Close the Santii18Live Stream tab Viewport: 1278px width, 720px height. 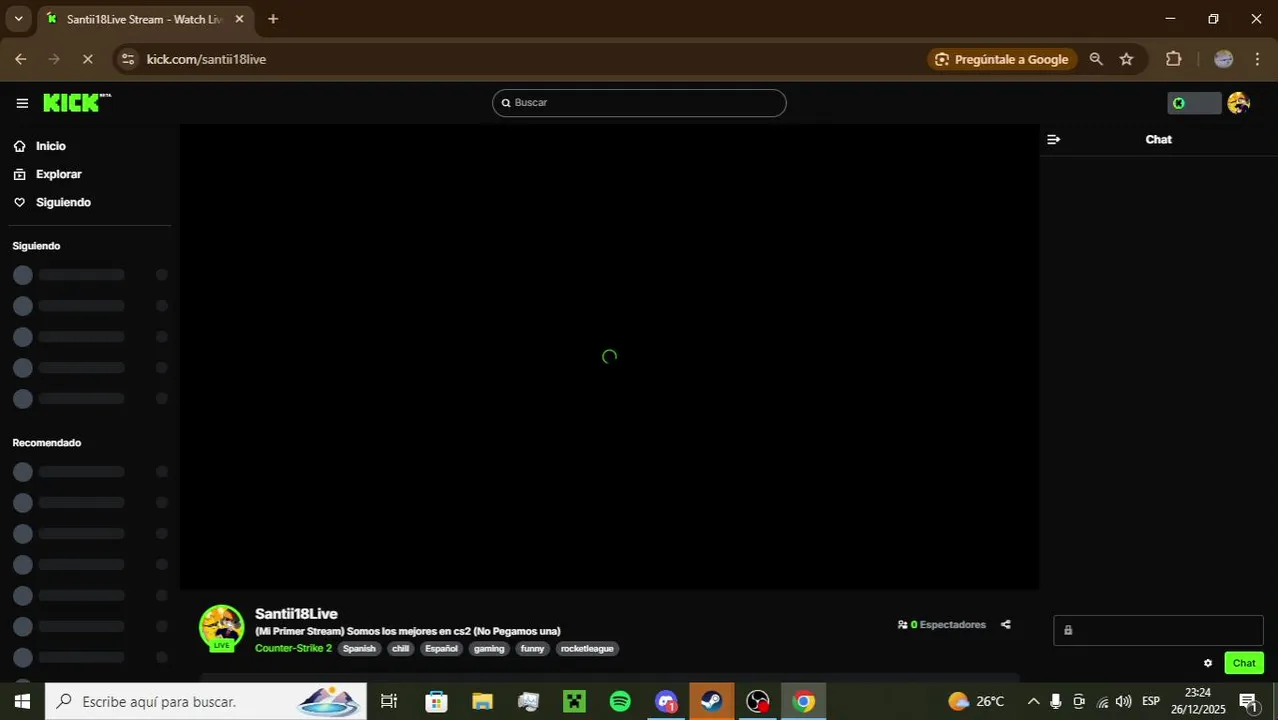pos(239,19)
